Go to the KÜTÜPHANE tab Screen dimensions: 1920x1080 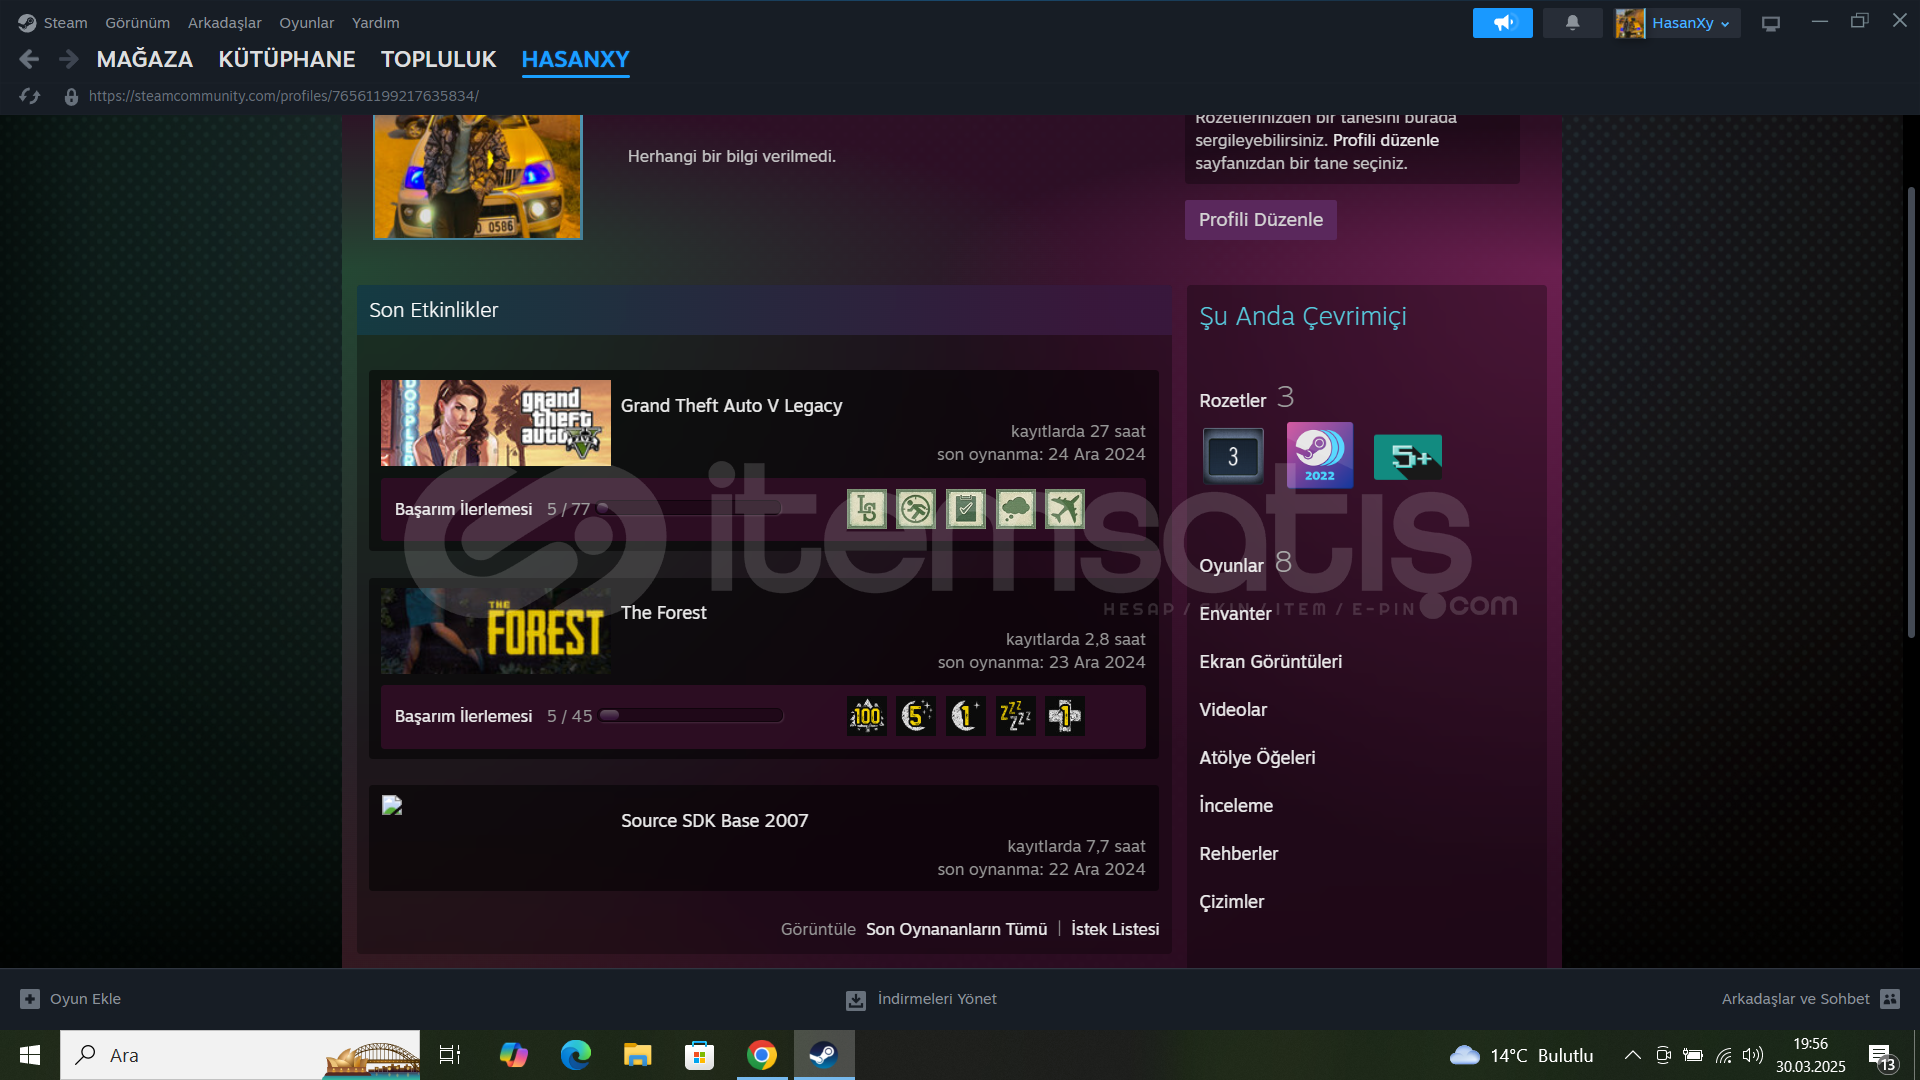pyautogui.click(x=287, y=59)
